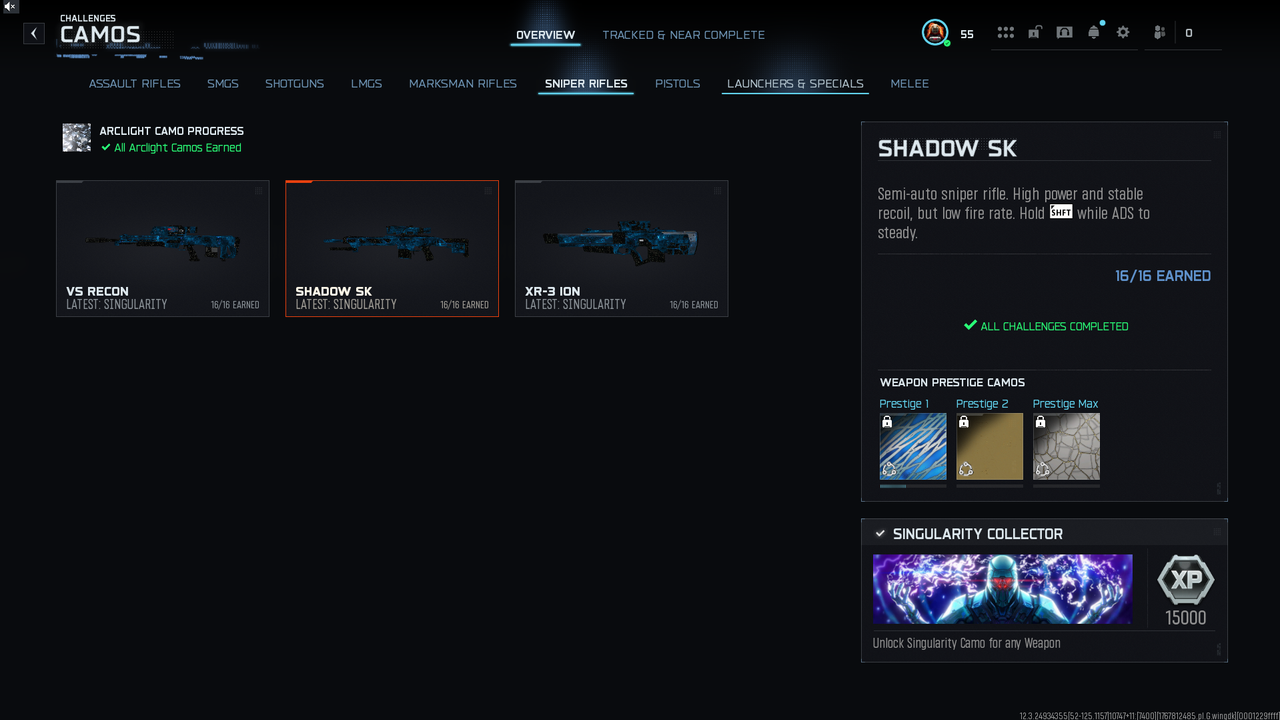The height and width of the screenshot is (720, 1280).
Task: Open the headset chat icon
Action: coord(1064,33)
